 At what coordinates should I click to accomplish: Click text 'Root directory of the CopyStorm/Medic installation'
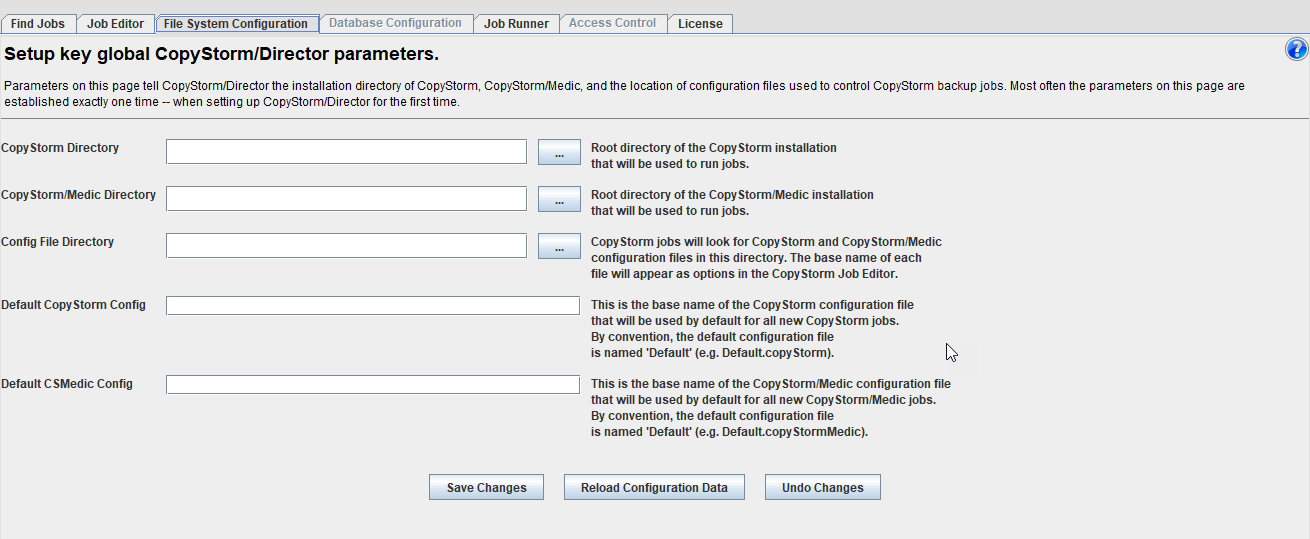732,195
